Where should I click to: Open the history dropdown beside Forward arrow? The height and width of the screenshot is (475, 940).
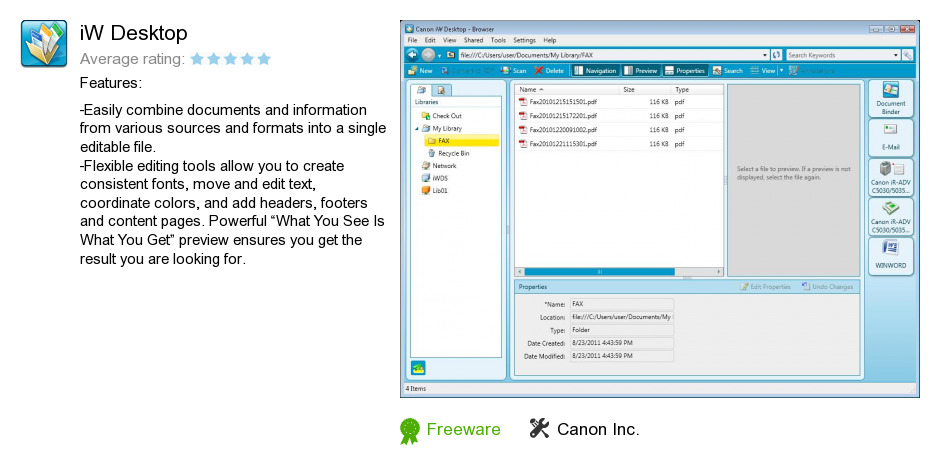tap(439, 55)
